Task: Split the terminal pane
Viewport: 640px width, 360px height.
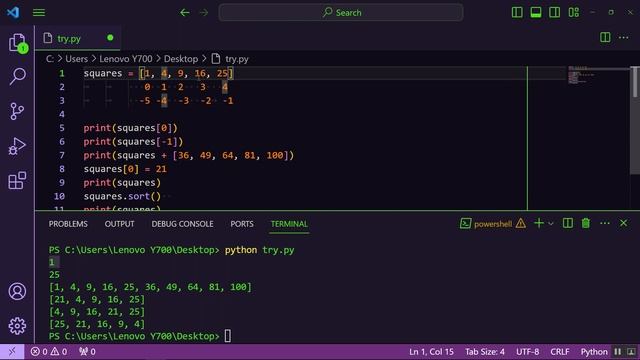Action: tap(567, 223)
